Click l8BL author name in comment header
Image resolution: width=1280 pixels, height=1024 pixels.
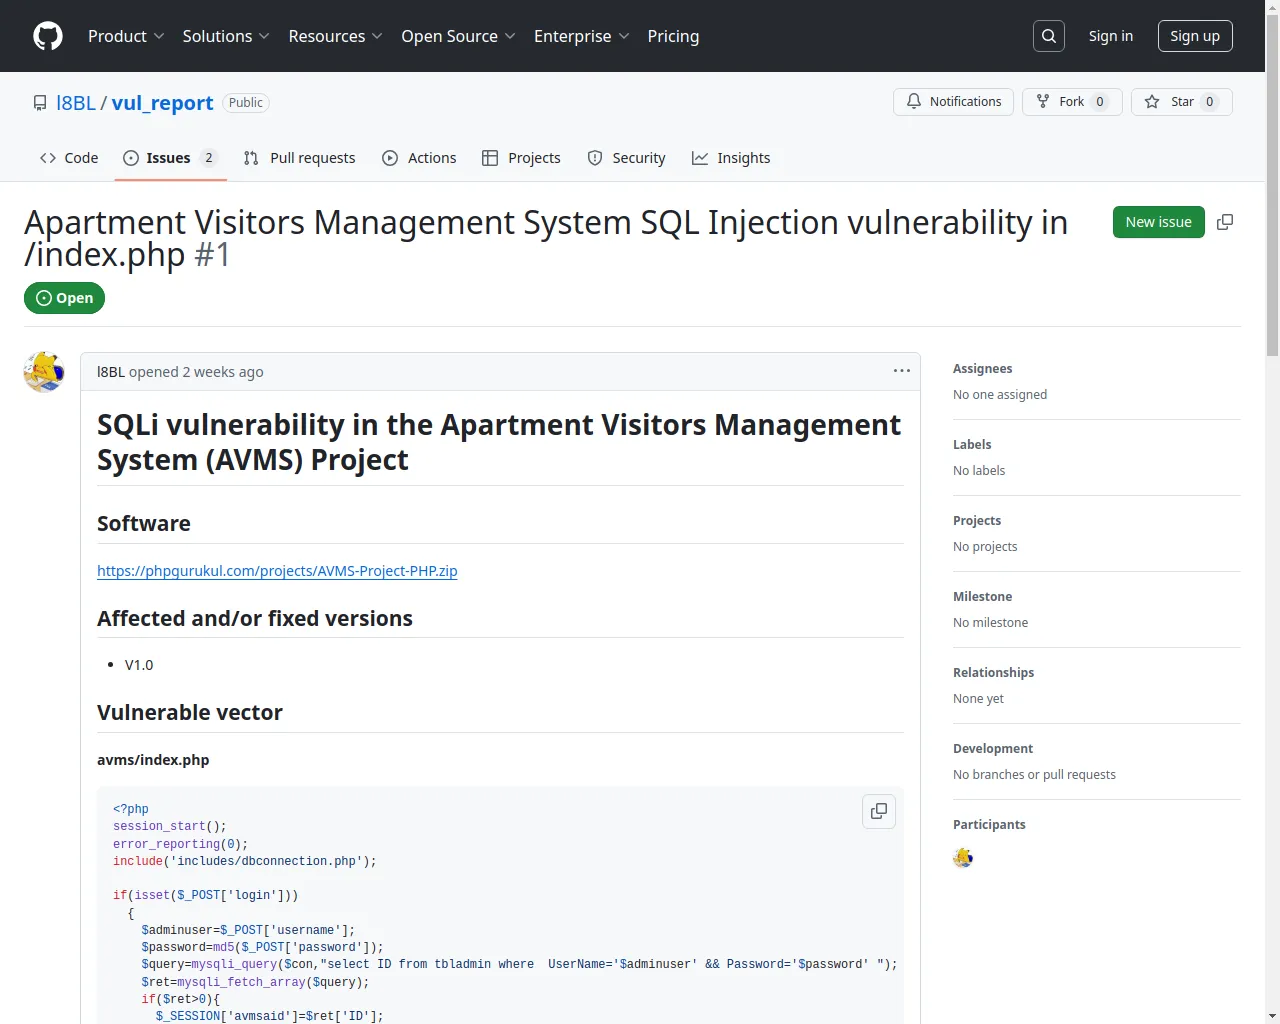(x=111, y=372)
